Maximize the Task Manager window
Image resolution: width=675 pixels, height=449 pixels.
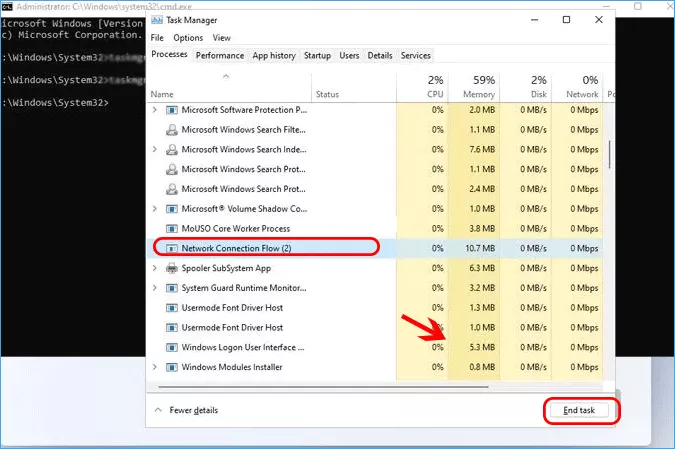click(567, 20)
